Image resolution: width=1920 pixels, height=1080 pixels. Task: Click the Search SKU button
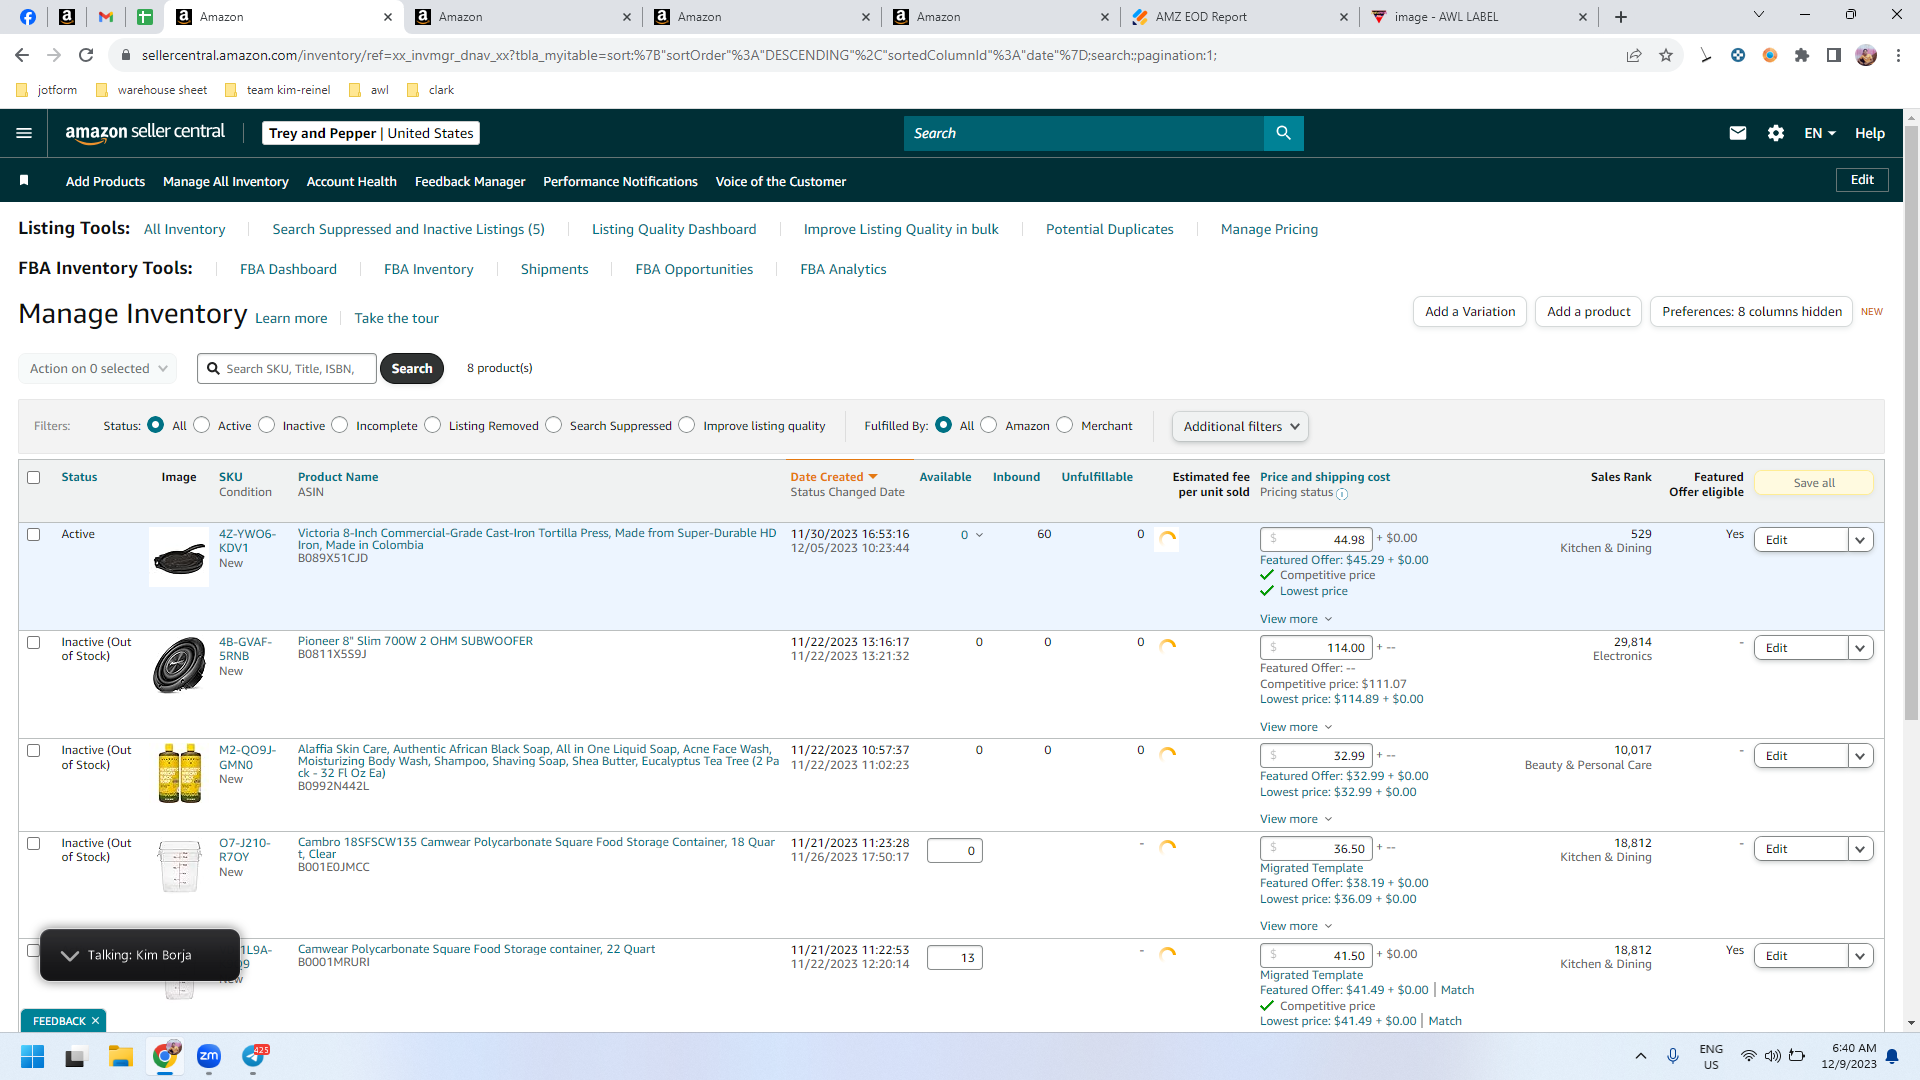click(x=412, y=368)
